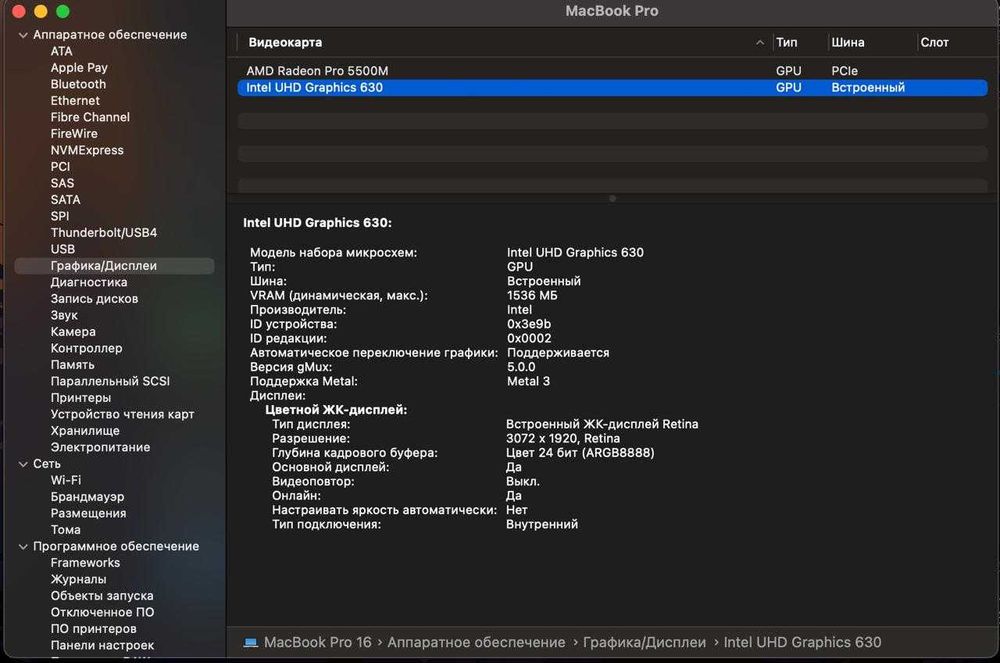The image size is (1000, 663).
Task: Collapse the Аппаратное обеспечение section
Action: (x=23, y=35)
